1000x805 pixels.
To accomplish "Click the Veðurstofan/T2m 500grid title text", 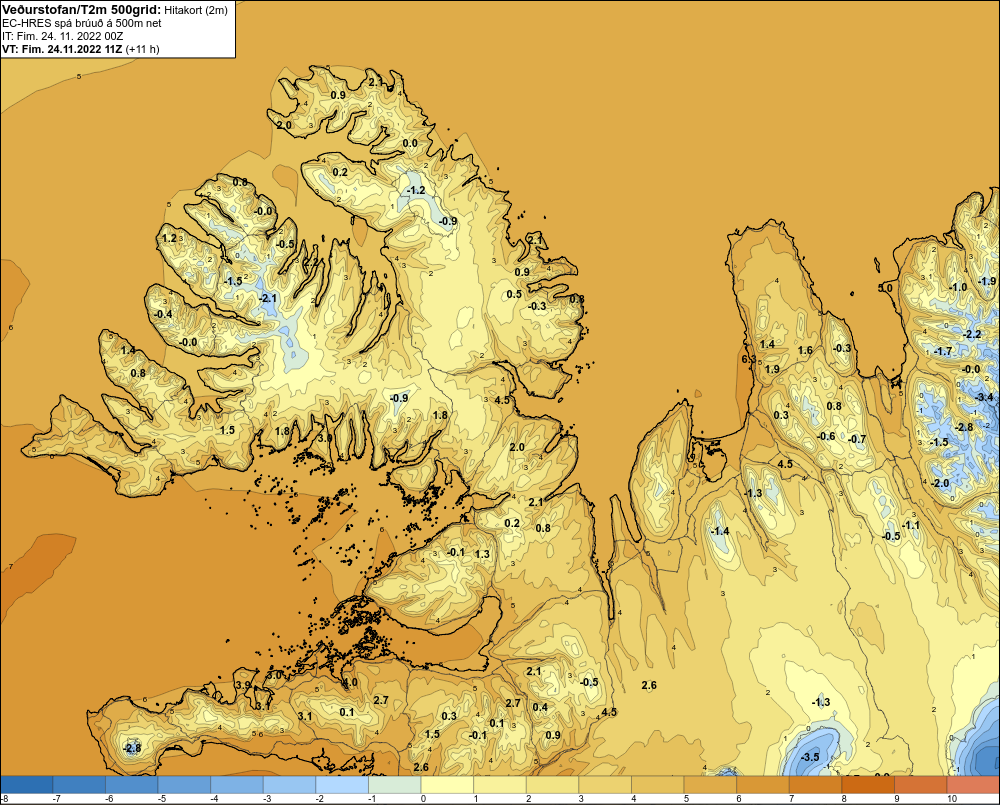I will [85, 9].
